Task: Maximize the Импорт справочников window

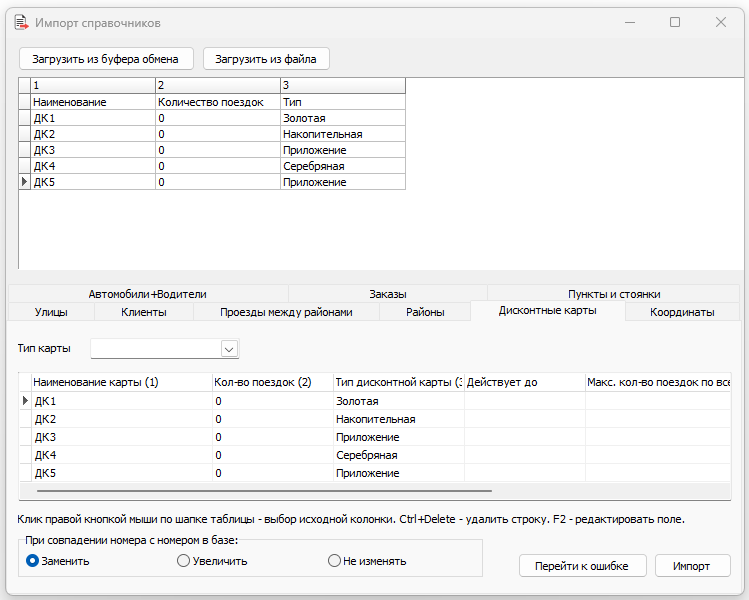Action: click(x=675, y=22)
